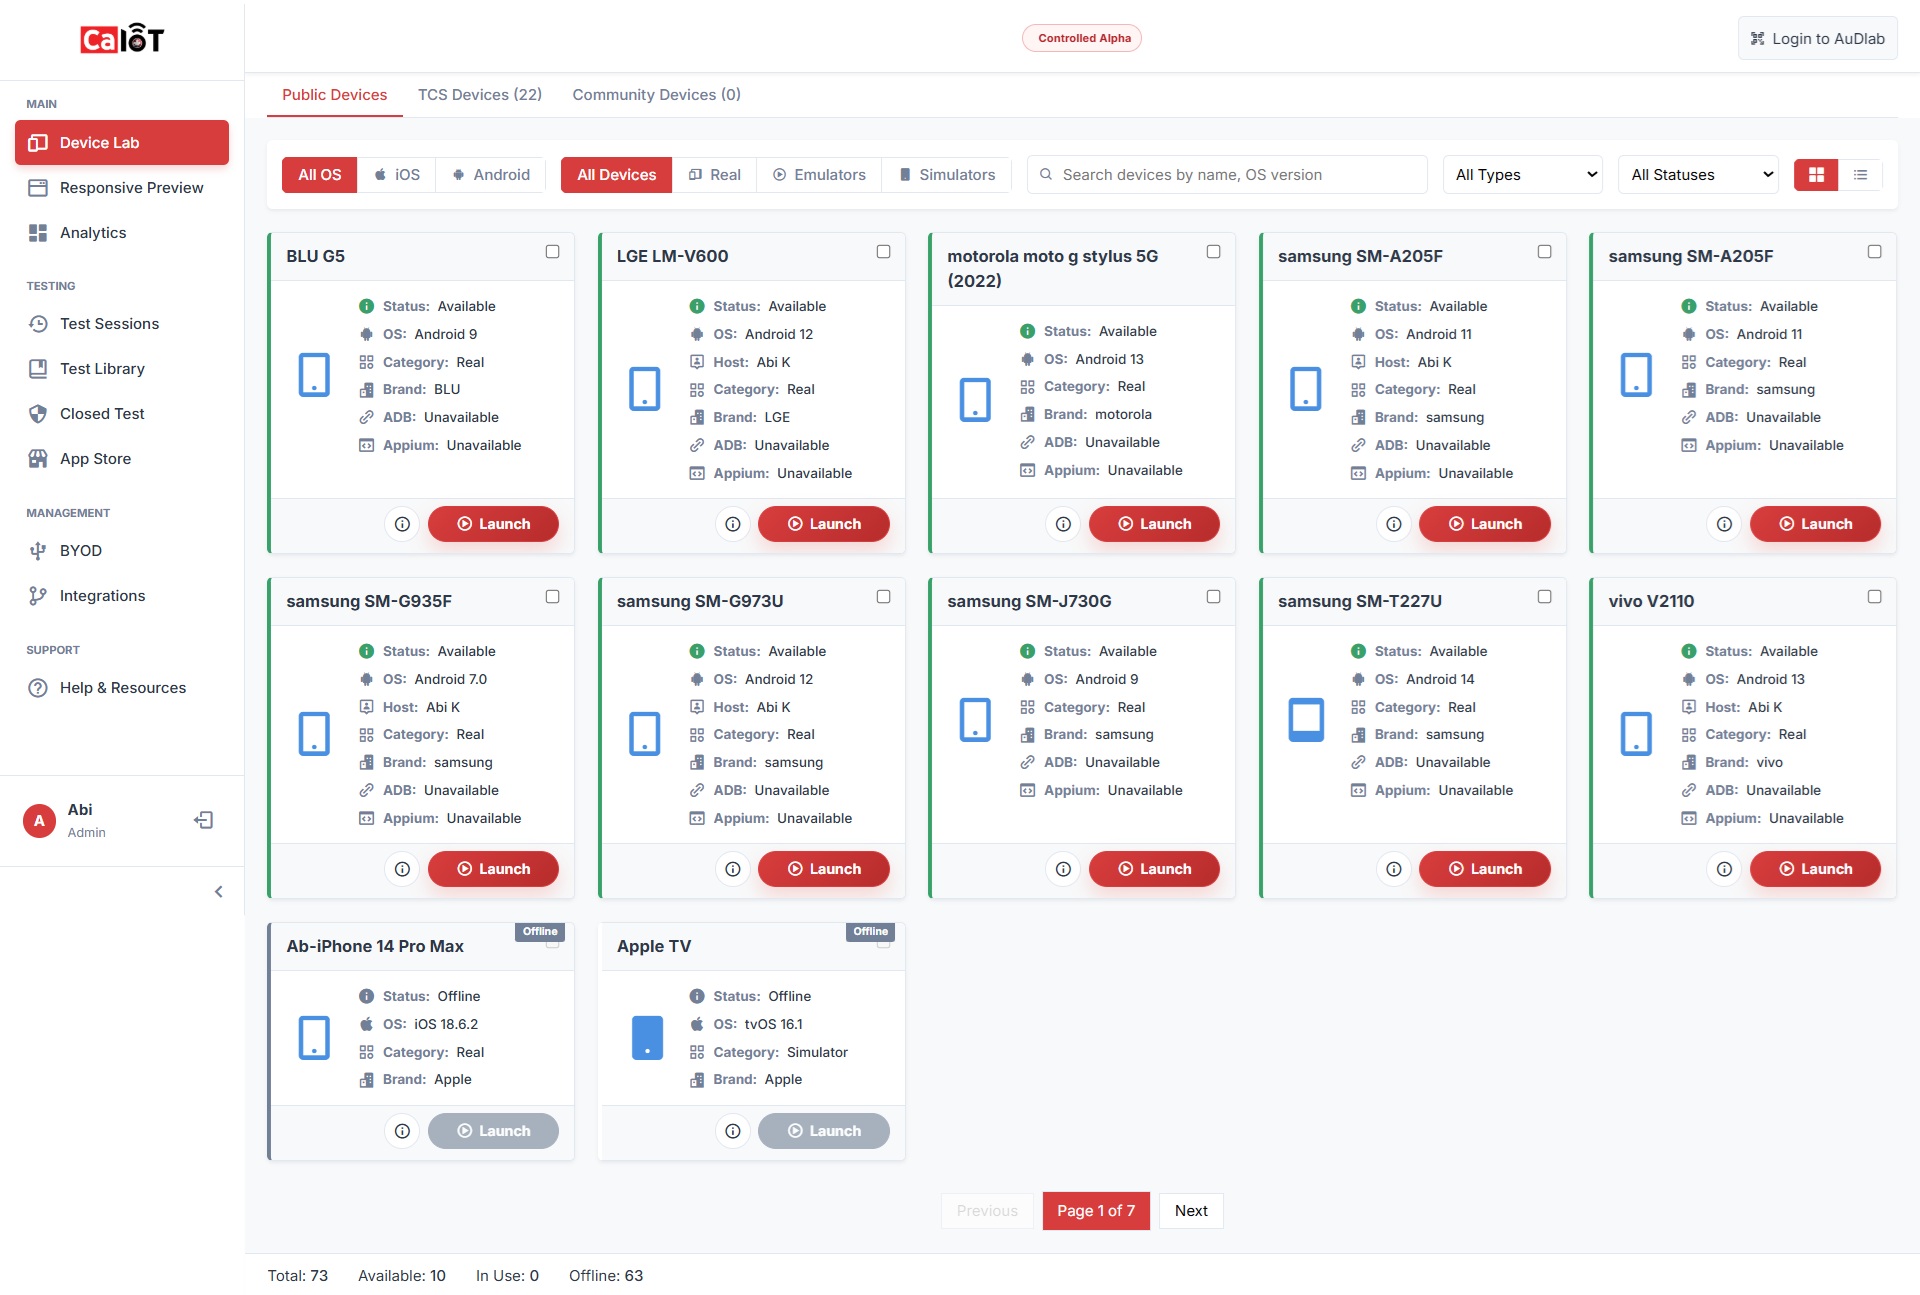1920x1295 pixels.
Task: Open Closed Test from the sidebar
Action: tap(122, 414)
